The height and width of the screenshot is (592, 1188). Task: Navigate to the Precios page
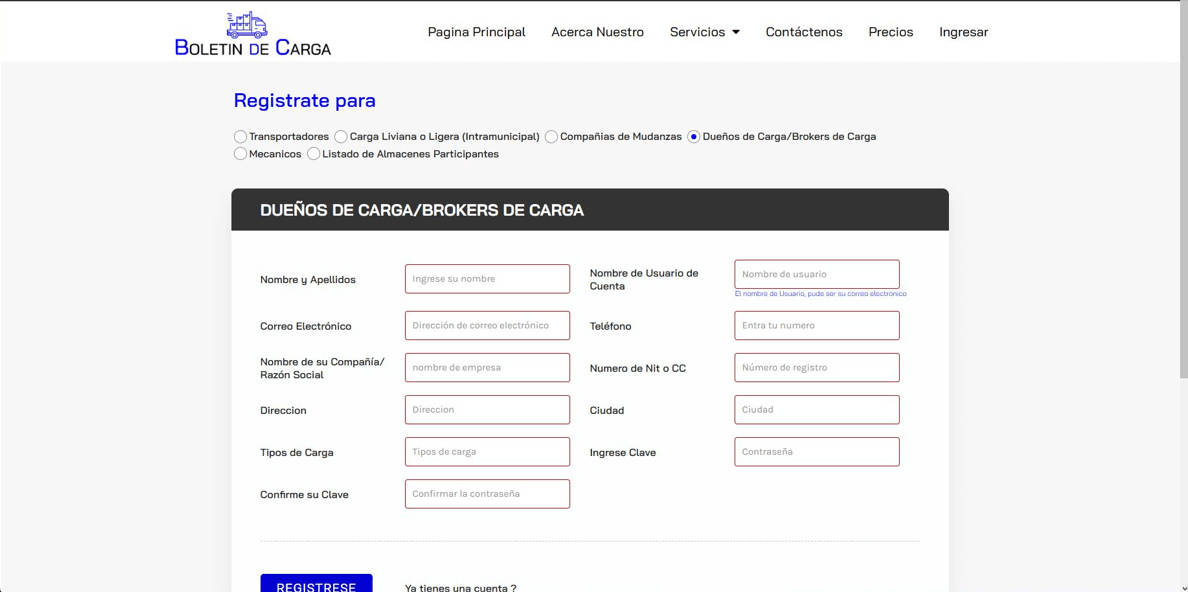point(890,32)
